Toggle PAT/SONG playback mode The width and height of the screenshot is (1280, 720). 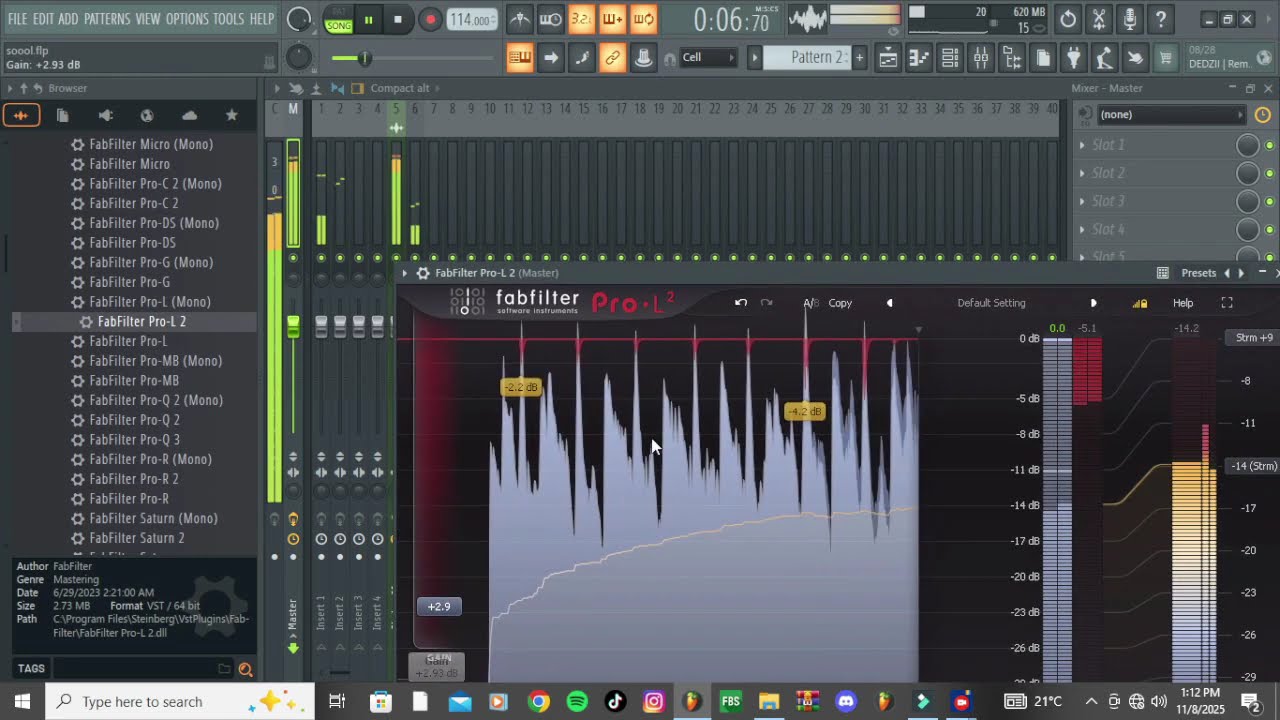point(339,20)
